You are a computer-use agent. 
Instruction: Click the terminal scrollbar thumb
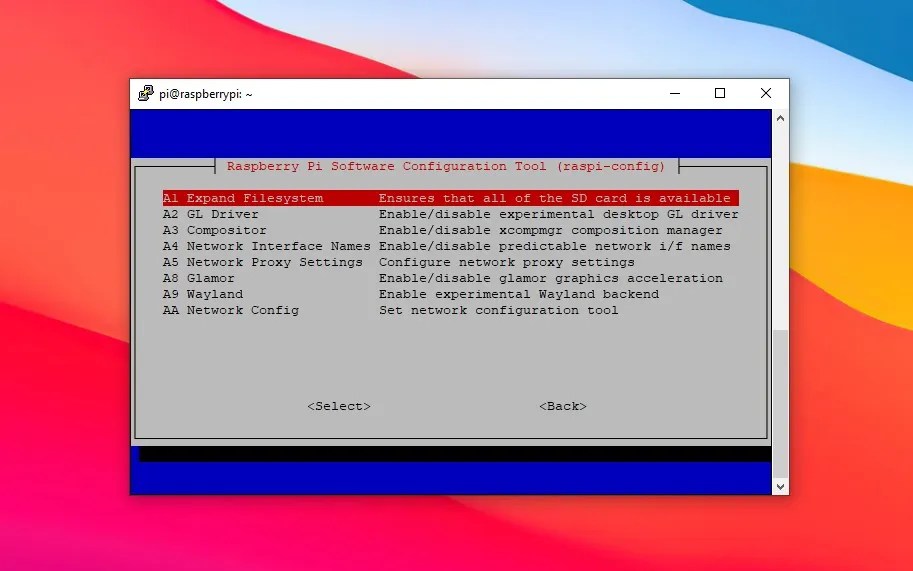[x=780, y=404]
